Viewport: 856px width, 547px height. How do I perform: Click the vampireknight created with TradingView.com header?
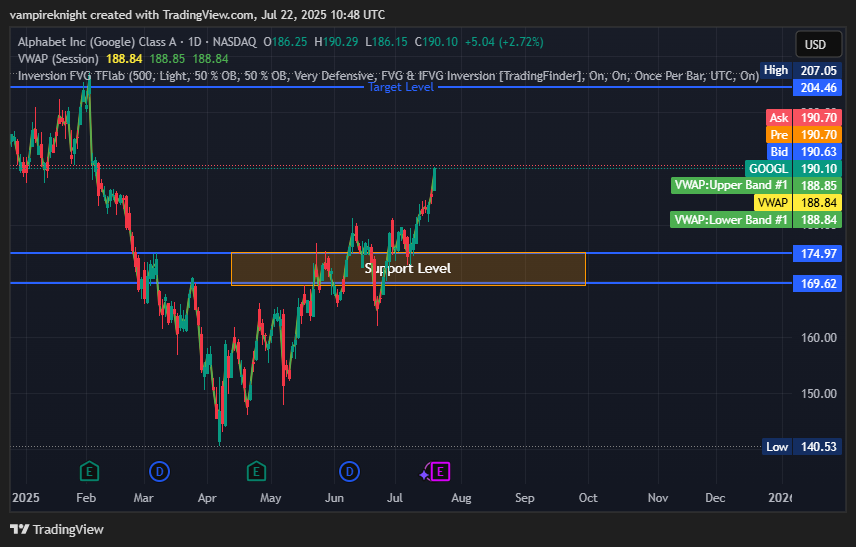(x=197, y=15)
